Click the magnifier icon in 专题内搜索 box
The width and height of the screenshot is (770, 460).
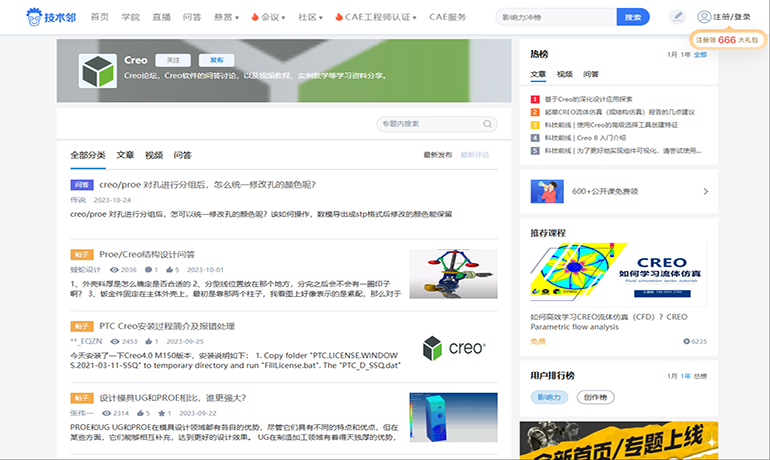point(487,124)
